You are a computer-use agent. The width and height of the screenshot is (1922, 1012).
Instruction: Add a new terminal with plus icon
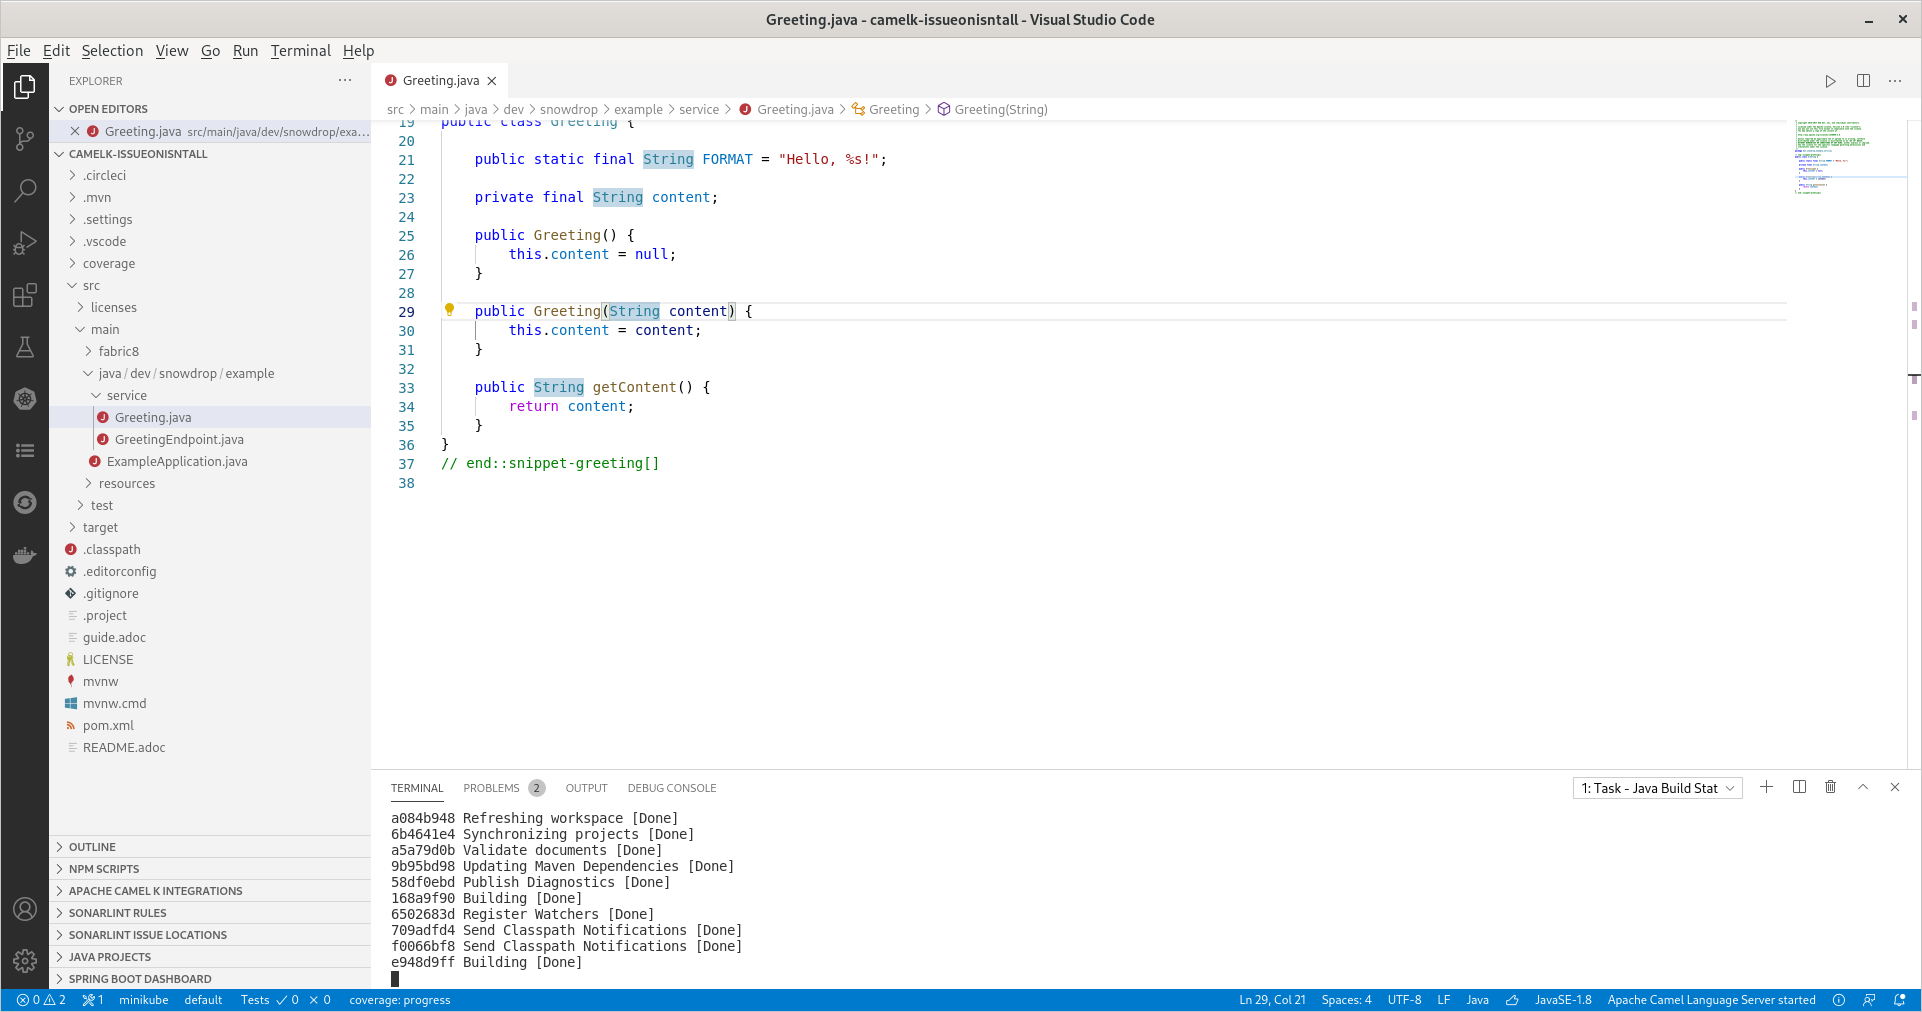pyautogui.click(x=1766, y=787)
